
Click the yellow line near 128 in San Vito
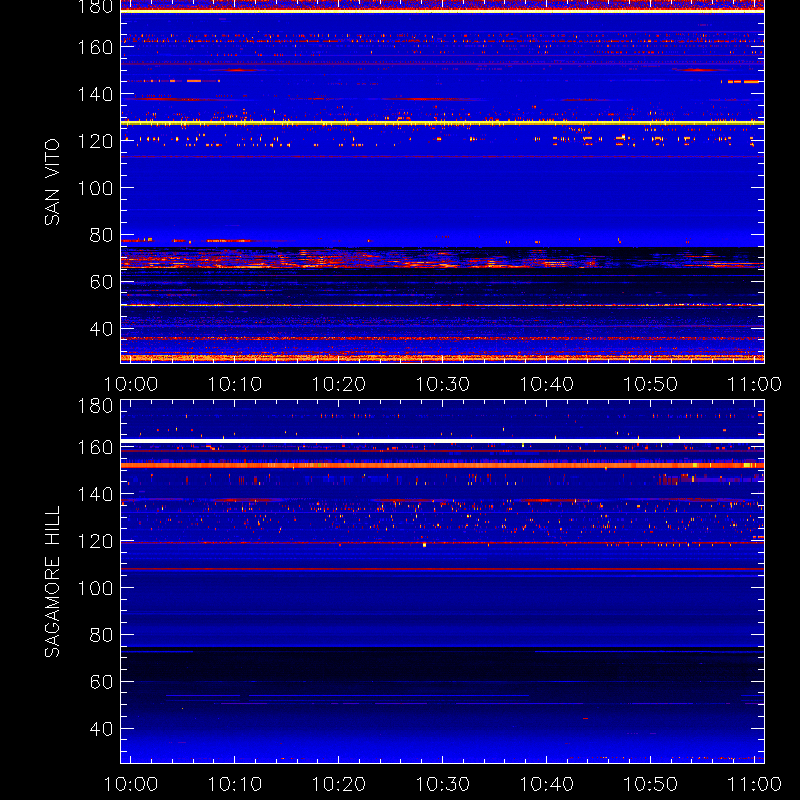[442, 122]
